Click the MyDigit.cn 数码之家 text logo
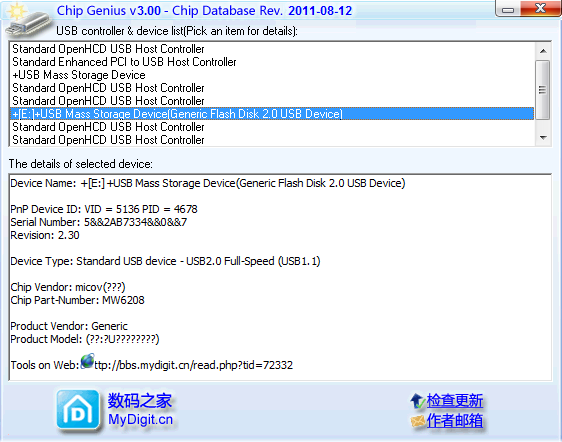The height and width of the screenshot is (442, 562). click(140, 410)
